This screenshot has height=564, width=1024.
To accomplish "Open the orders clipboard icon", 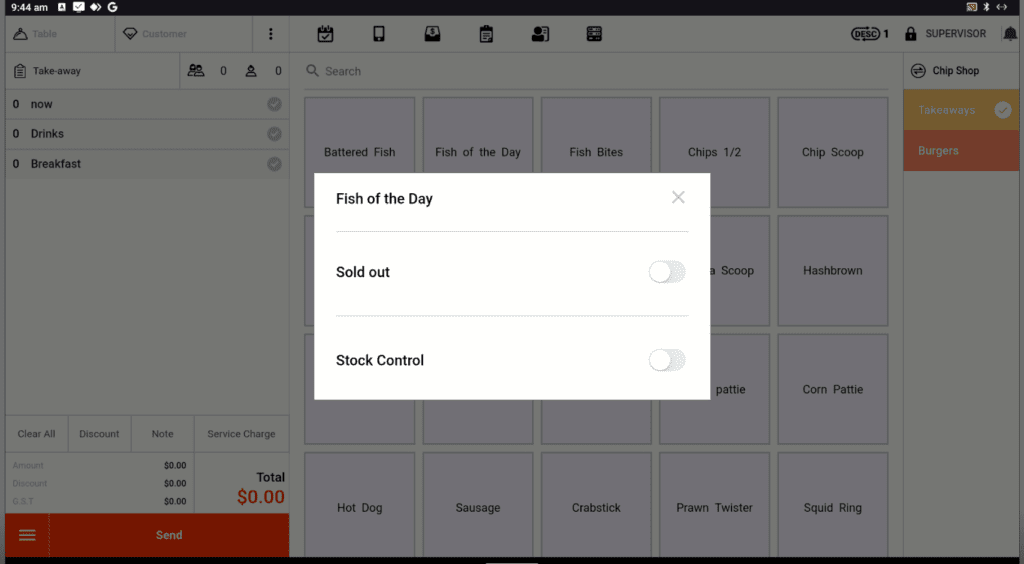I will pyautogui.click(x=486, y=34).
